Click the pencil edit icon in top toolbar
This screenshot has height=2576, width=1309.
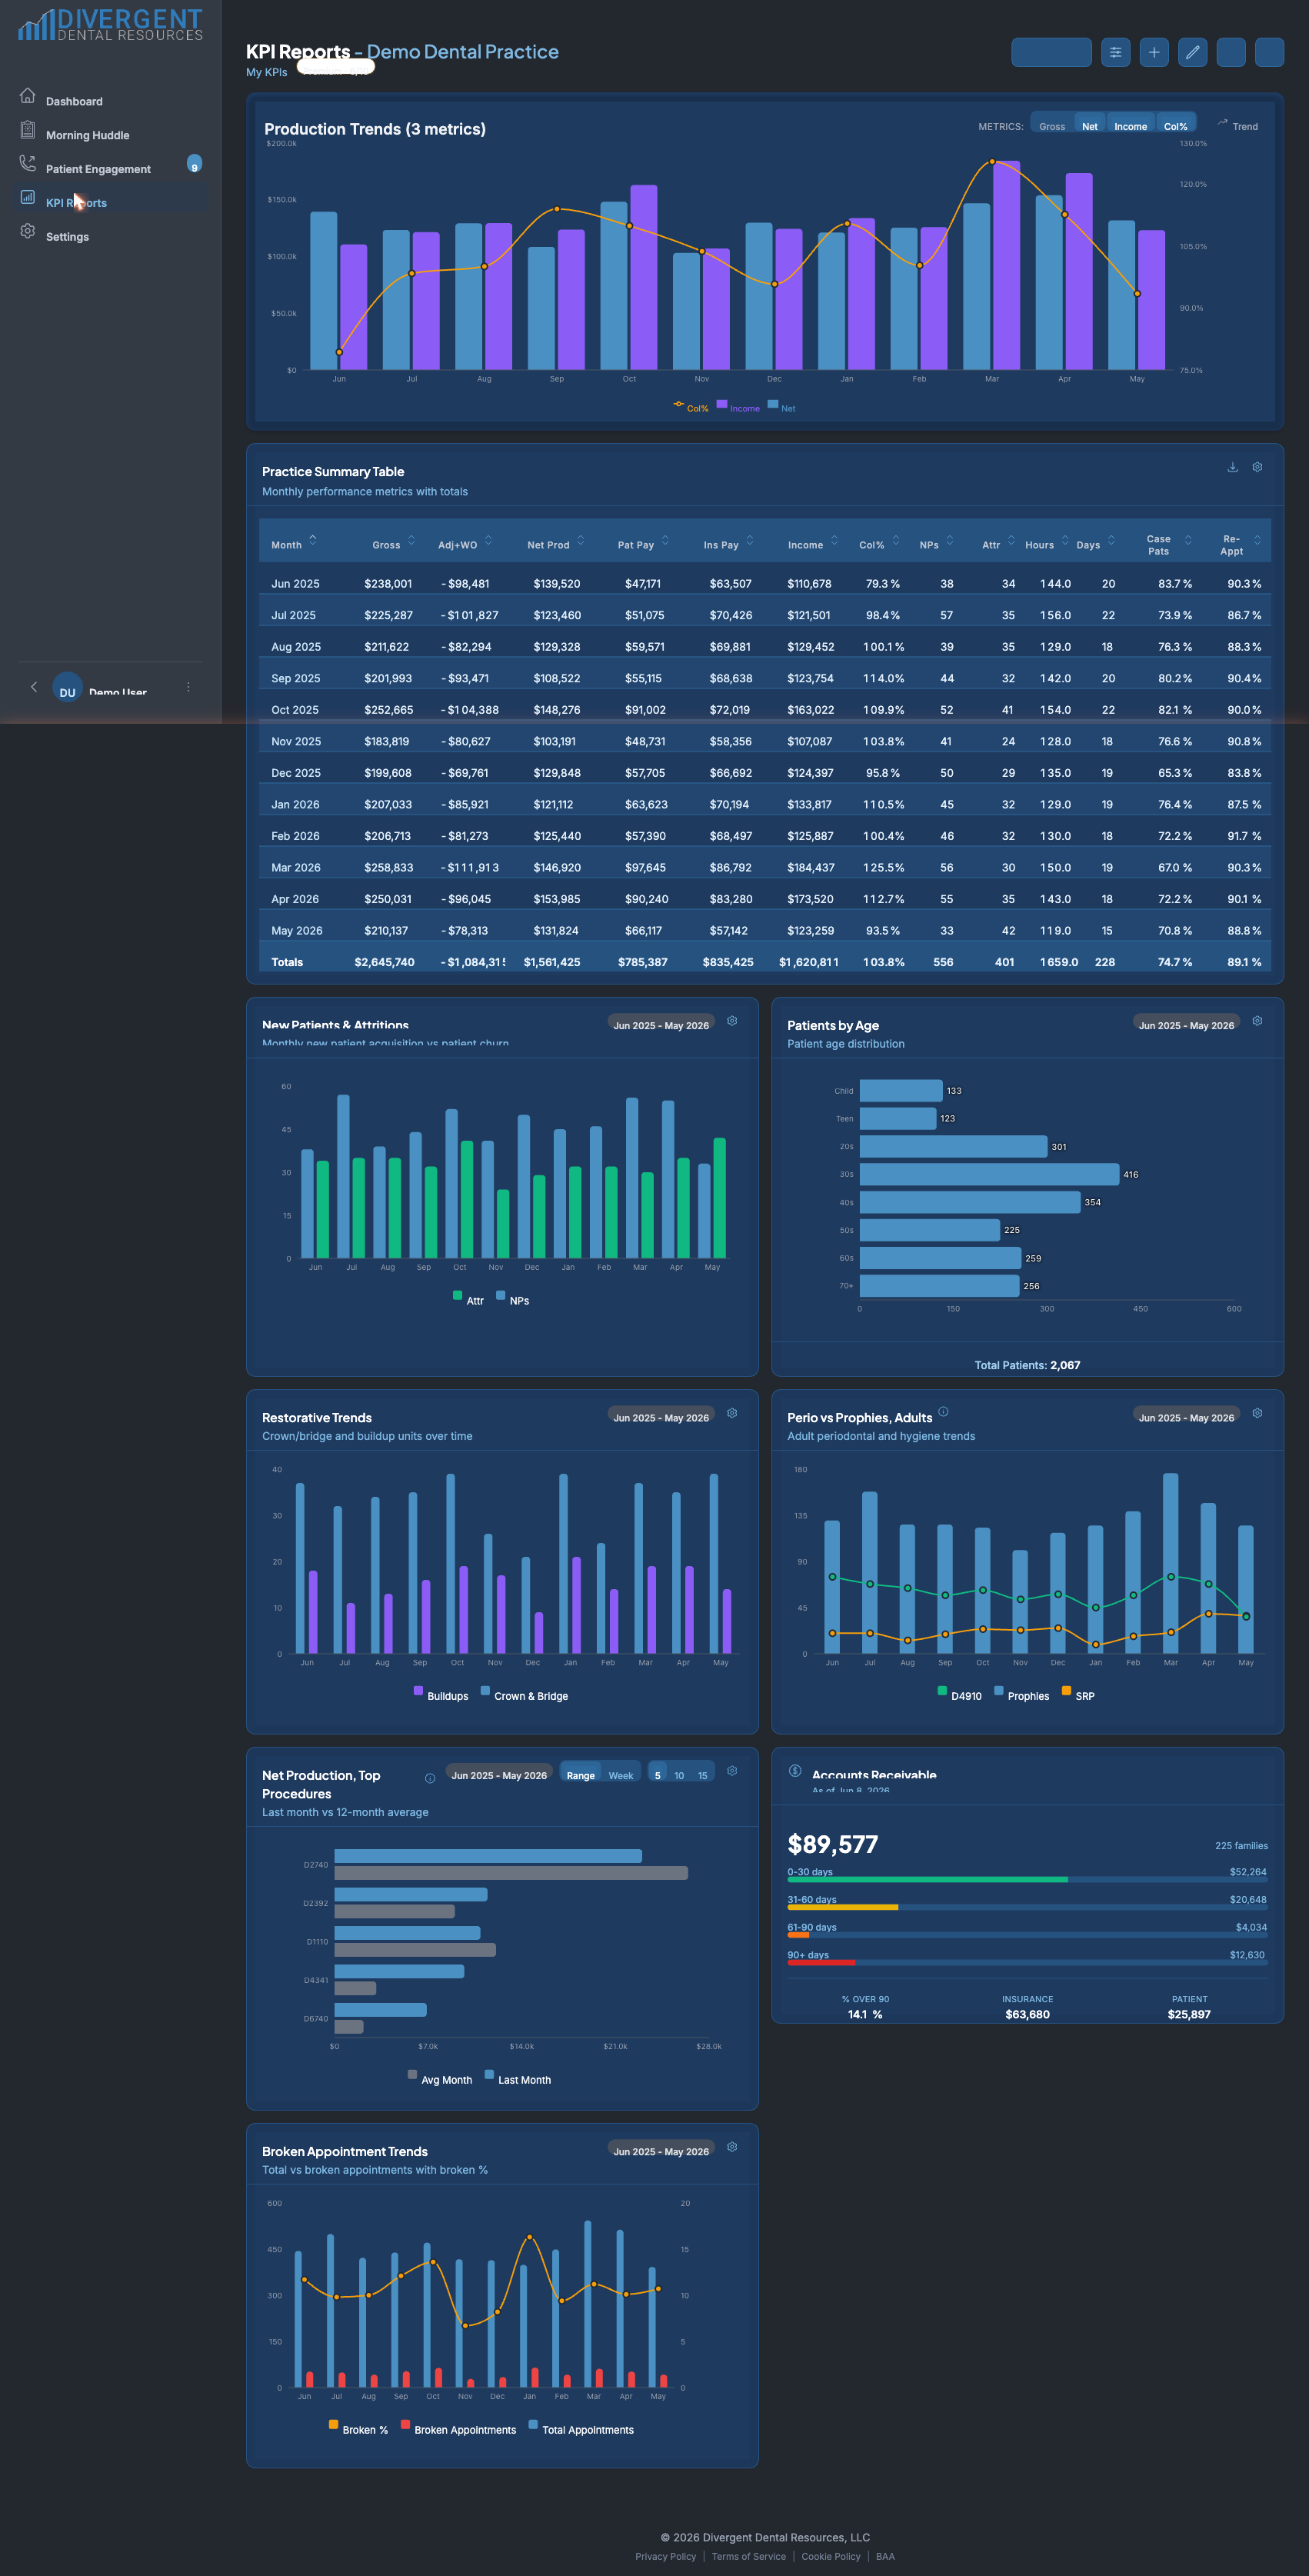pos(1192,52)
